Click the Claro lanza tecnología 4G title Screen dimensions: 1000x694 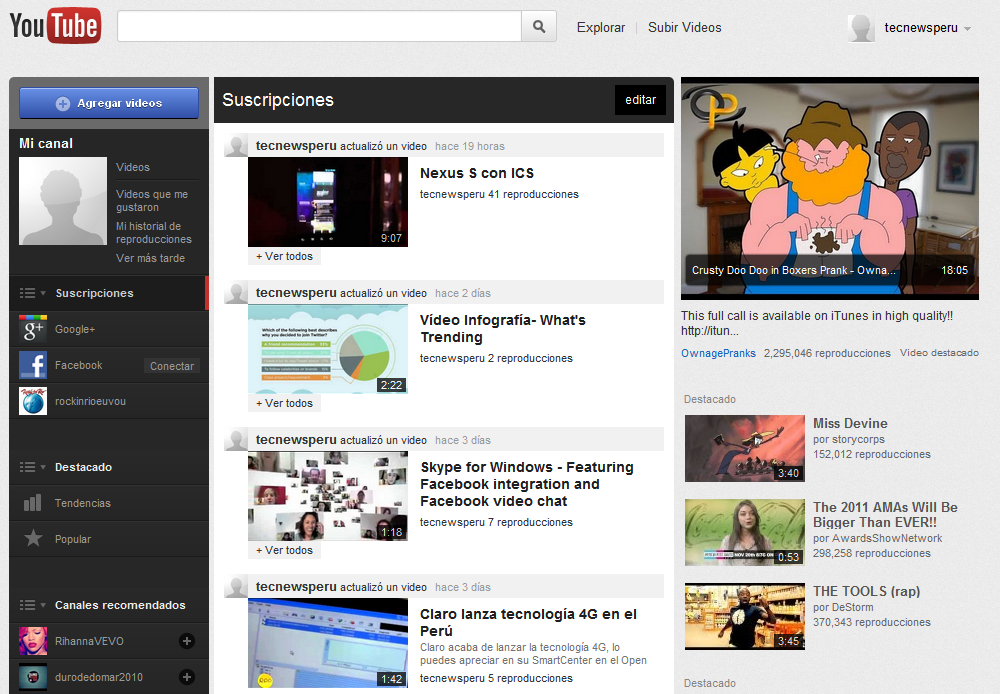tap(528, 622)
